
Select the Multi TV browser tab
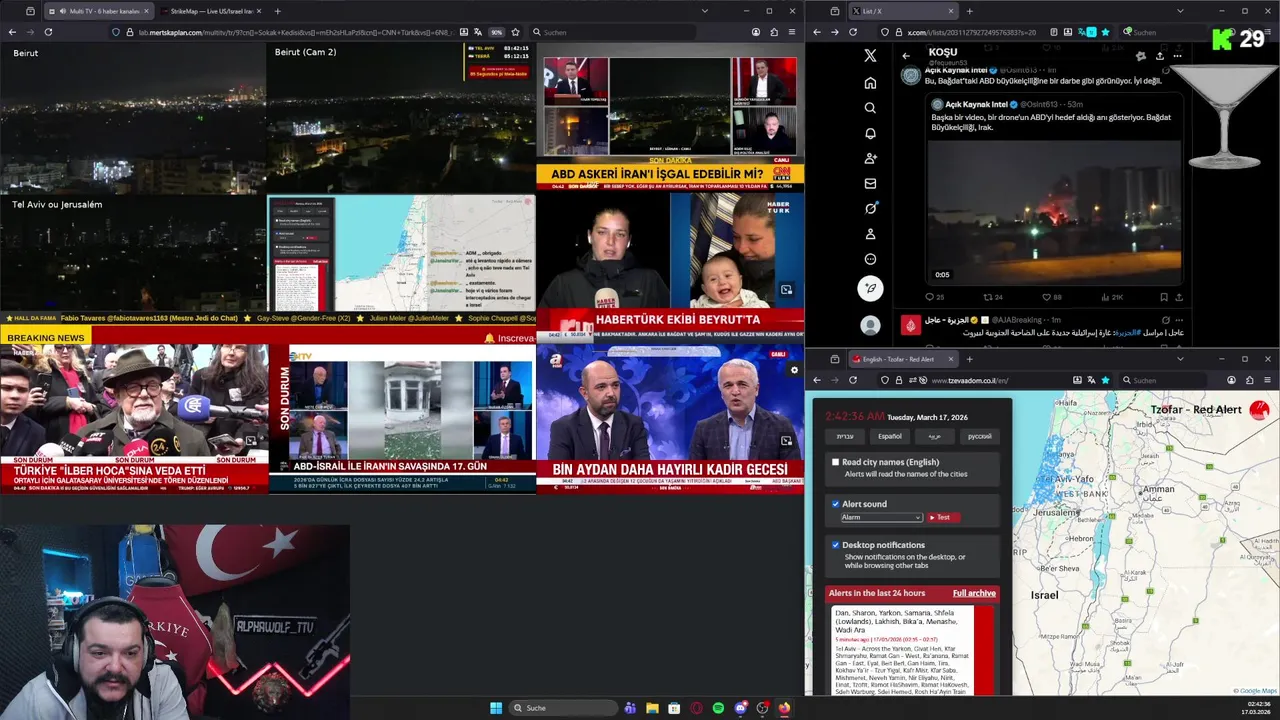[99, 11]
